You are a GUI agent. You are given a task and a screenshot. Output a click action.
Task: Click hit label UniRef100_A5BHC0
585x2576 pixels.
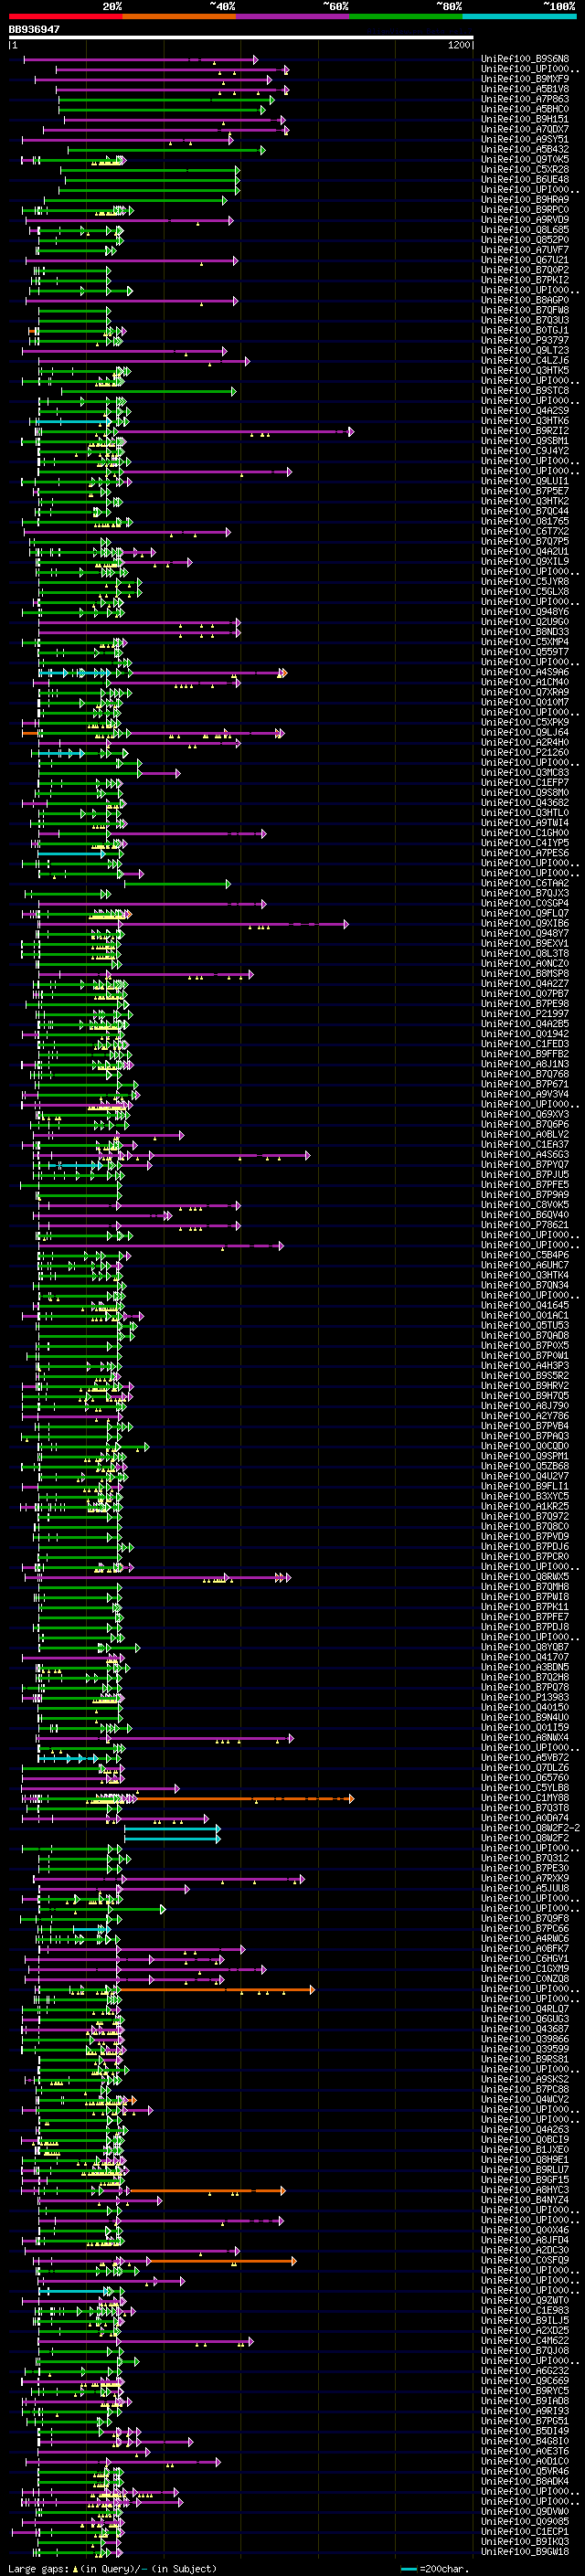point(525,109)
